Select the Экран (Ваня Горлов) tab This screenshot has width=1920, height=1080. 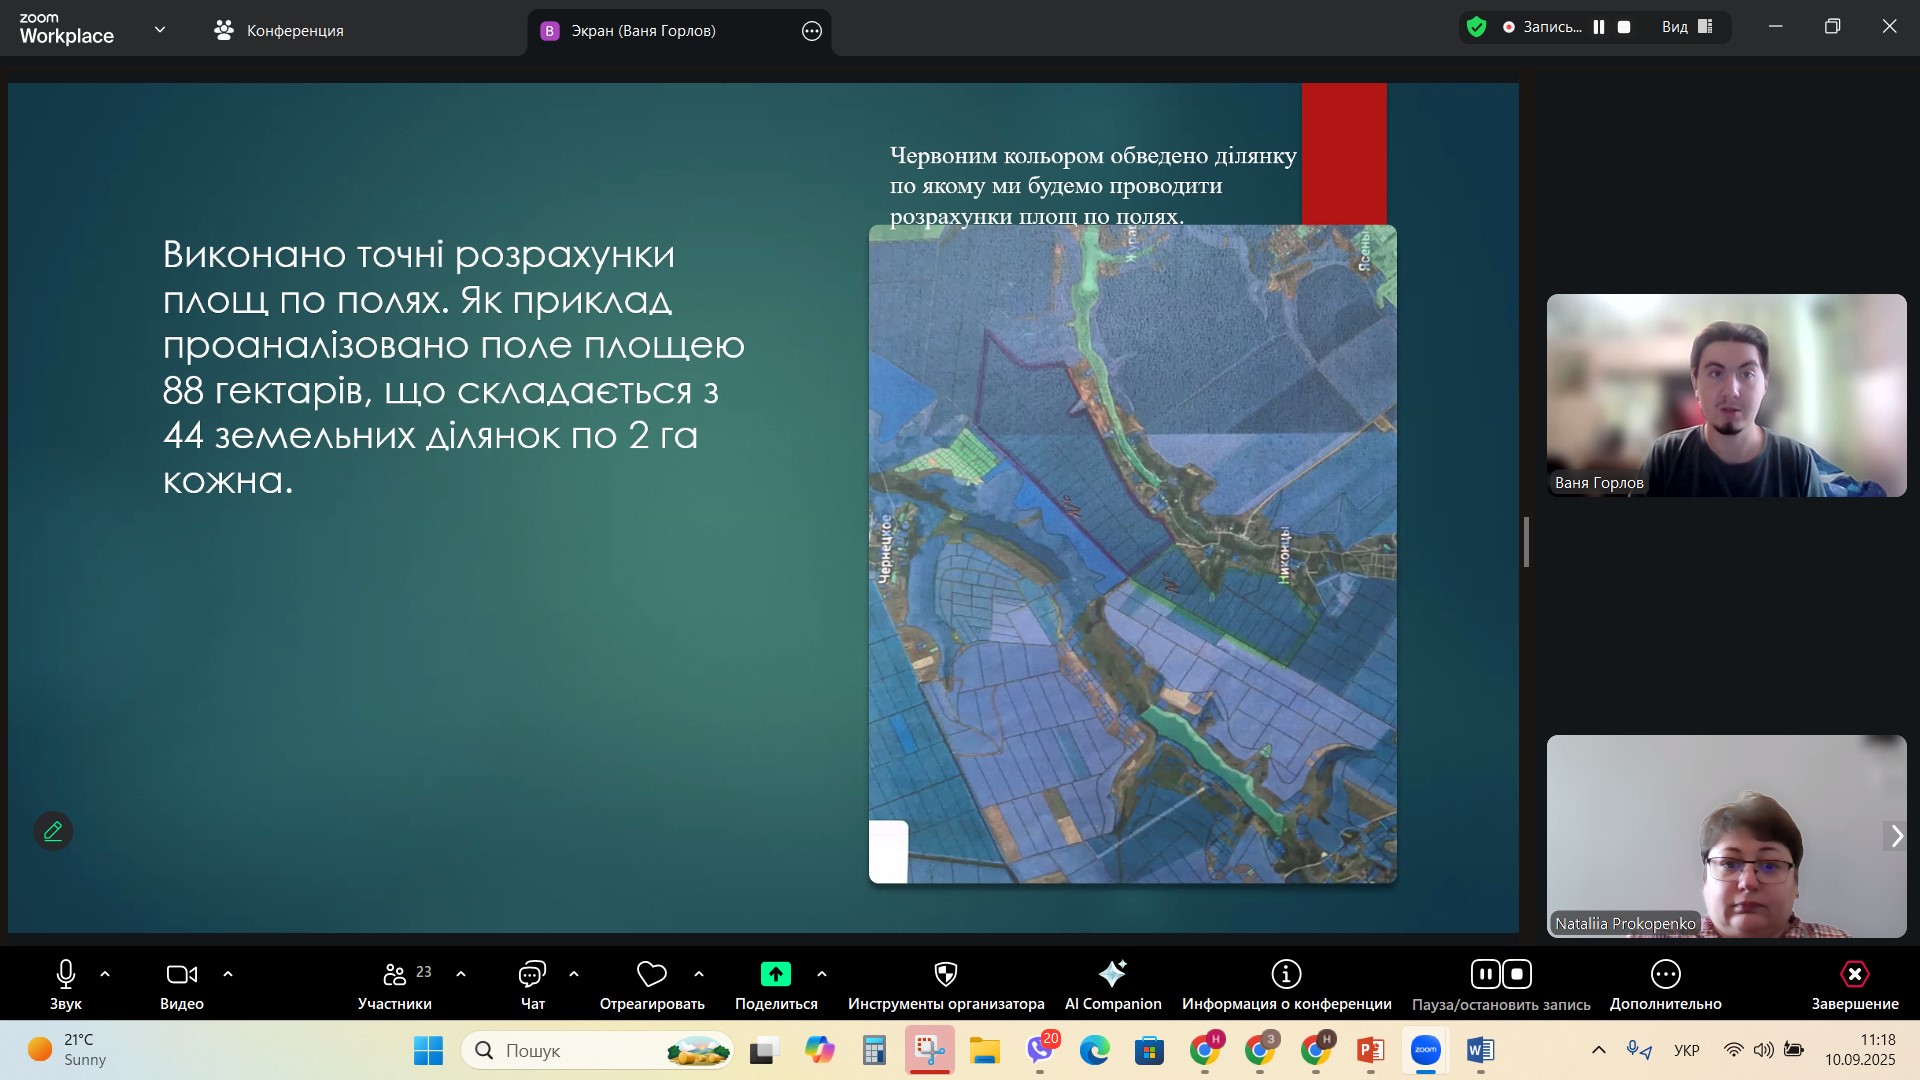tap(642, 31)
